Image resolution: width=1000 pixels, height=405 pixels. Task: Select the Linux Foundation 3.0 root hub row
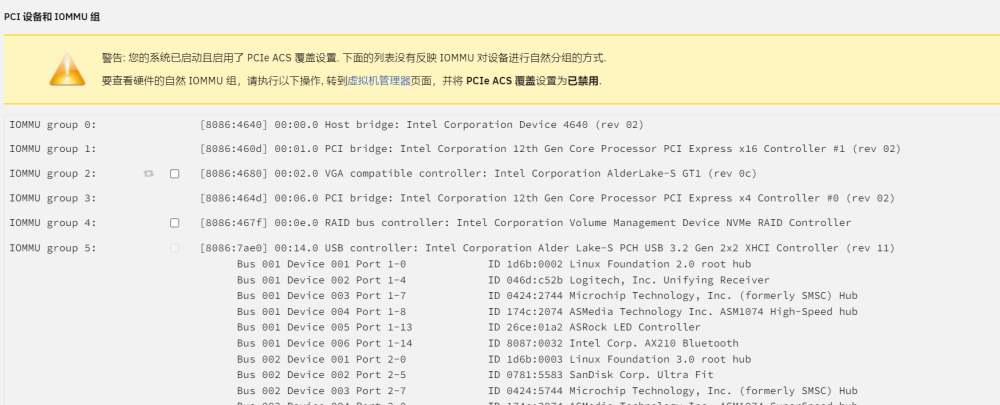coord(494,359)
